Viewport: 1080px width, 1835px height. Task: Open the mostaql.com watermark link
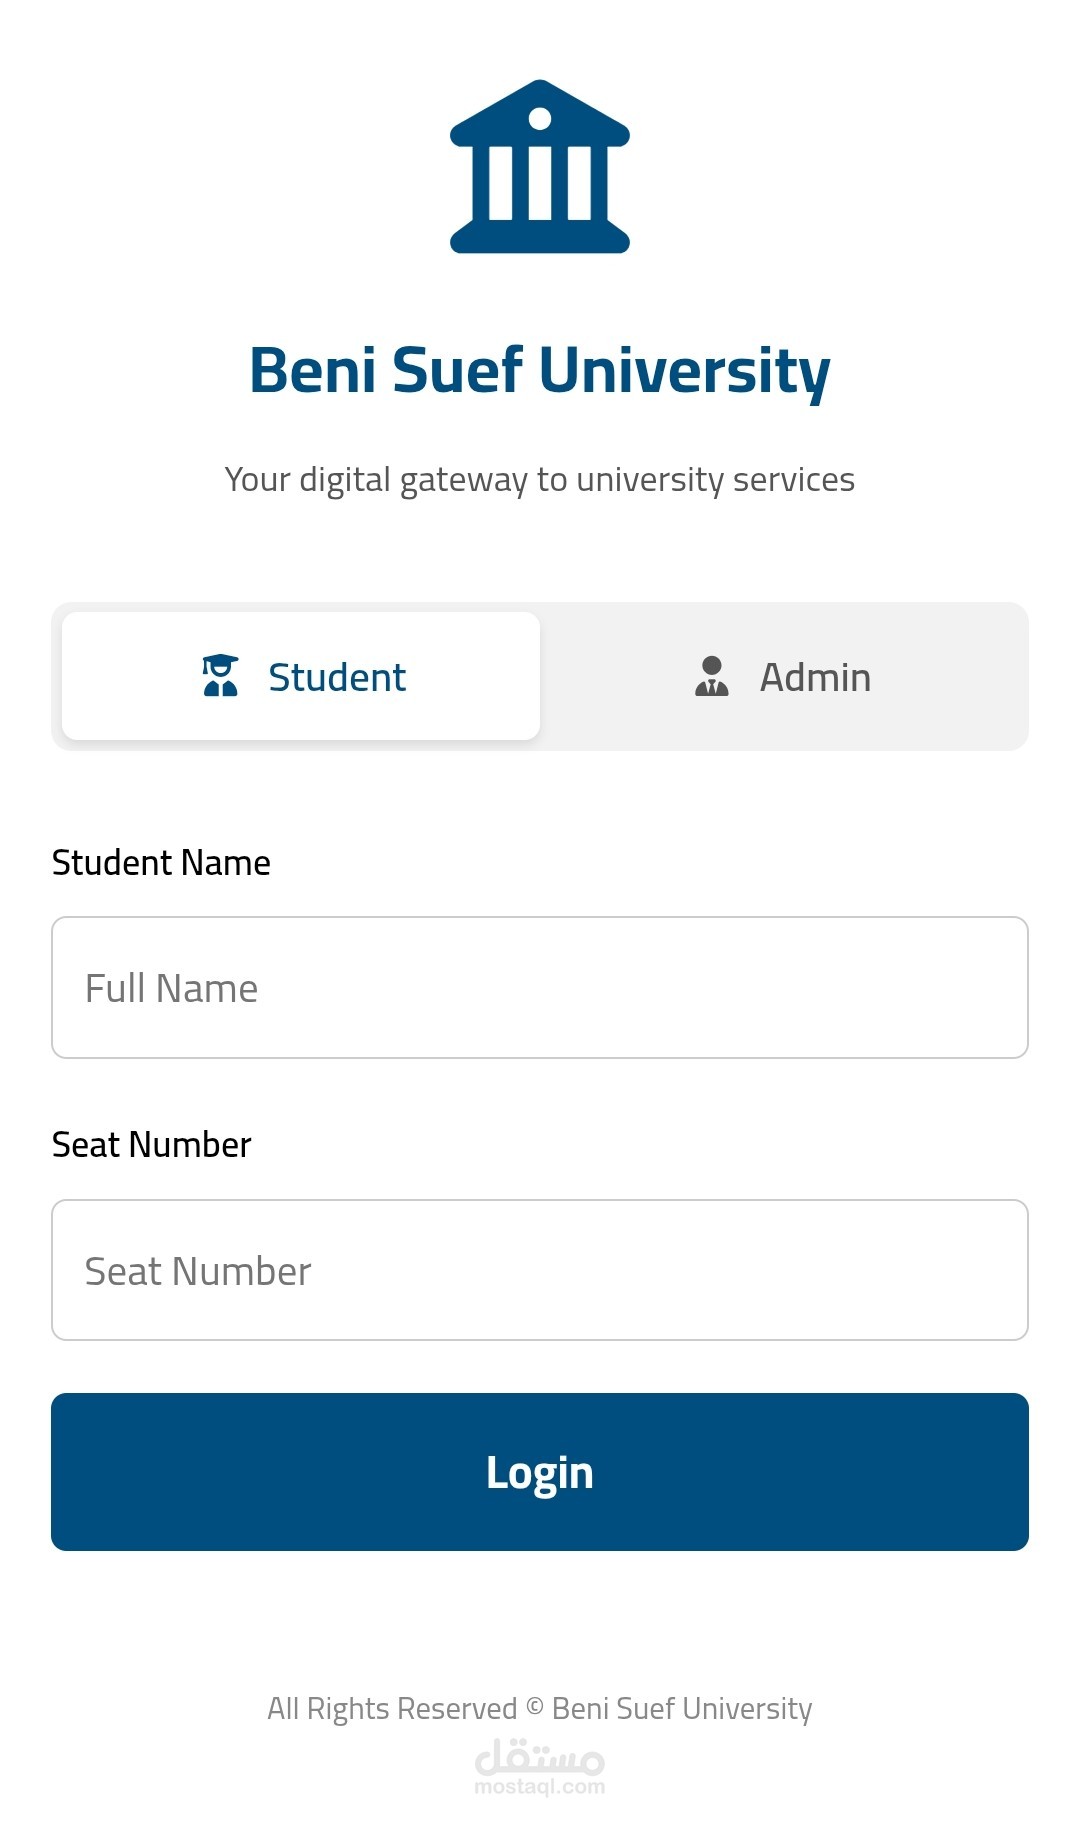click(x=540, y=1787)
